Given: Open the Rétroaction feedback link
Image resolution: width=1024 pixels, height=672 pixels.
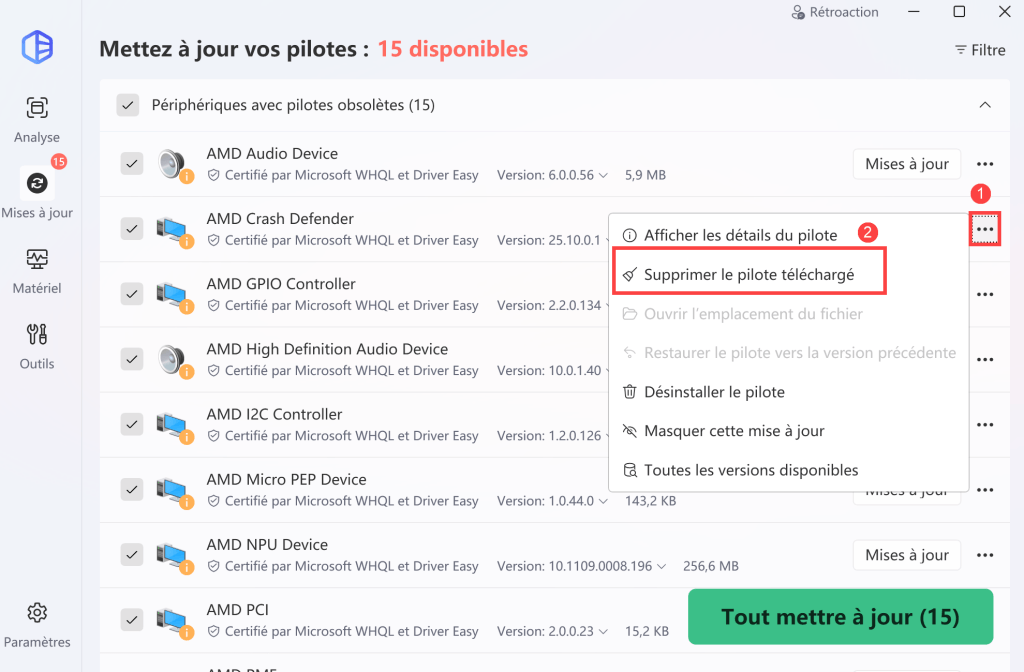Looking at the screenshot, I should [x=835, y=12].
